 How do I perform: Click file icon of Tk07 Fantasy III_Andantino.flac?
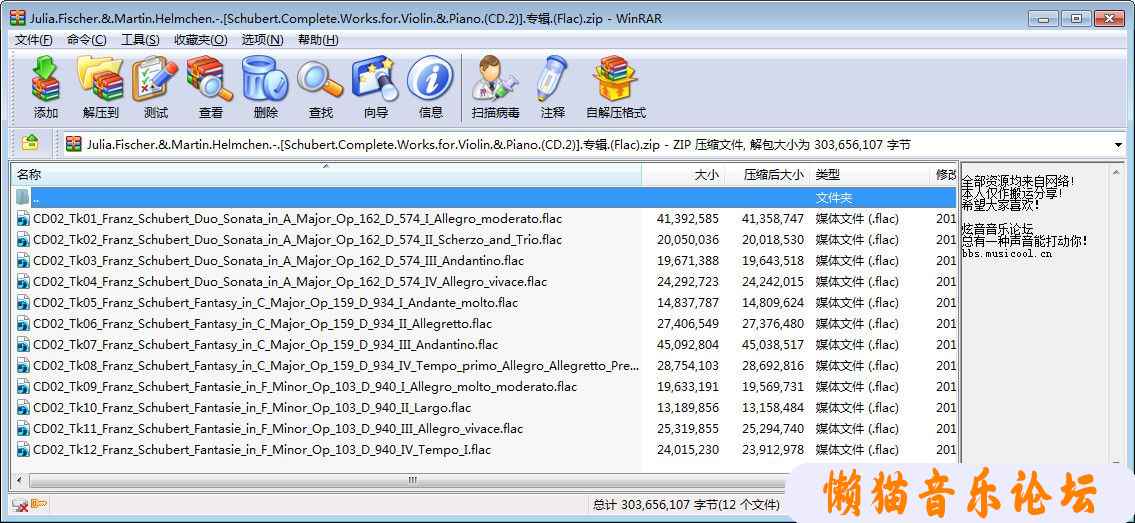(23, 344)
